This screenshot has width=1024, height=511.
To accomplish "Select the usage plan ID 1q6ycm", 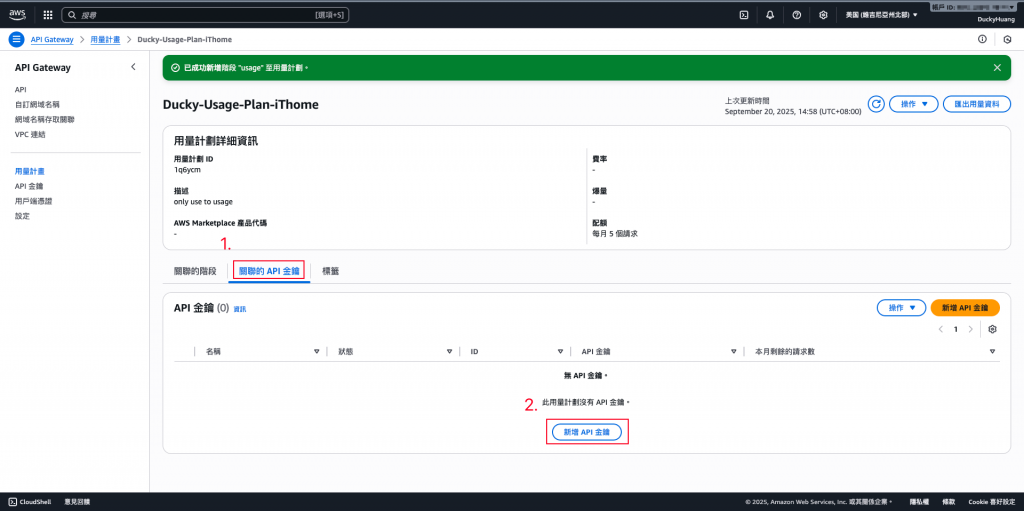I will [187, 169].
